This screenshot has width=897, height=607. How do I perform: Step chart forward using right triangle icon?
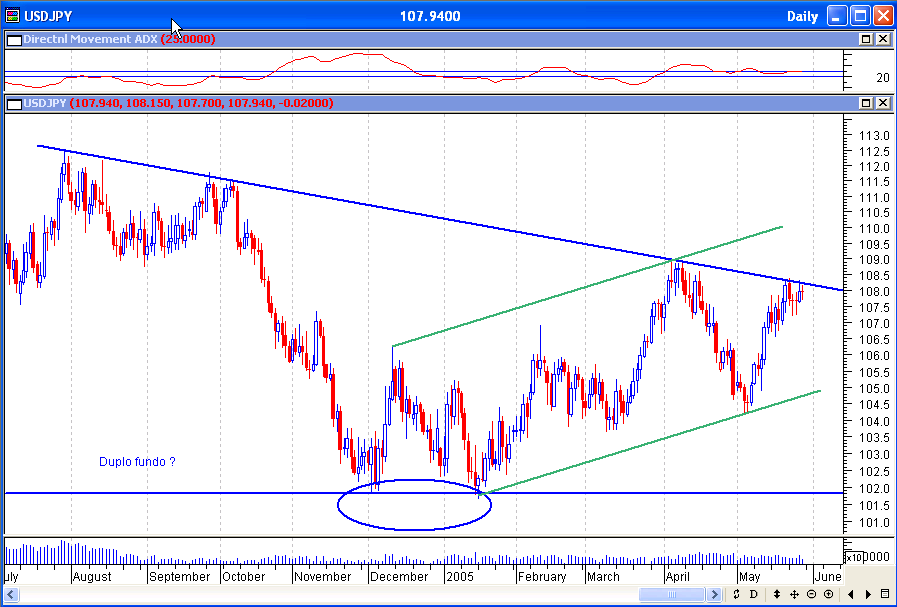click(x=868, y=594)
